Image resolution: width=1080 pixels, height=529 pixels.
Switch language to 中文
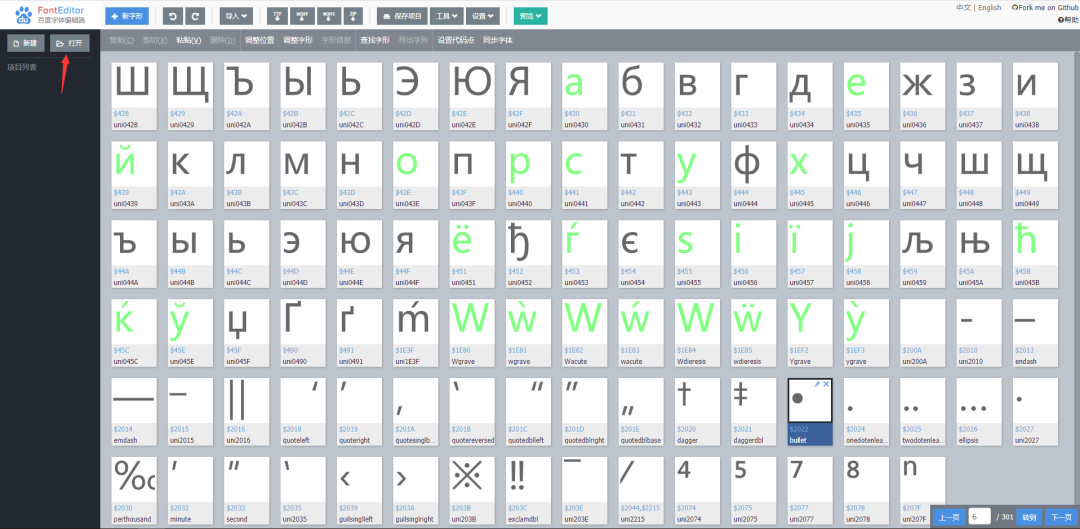point(964,8)
